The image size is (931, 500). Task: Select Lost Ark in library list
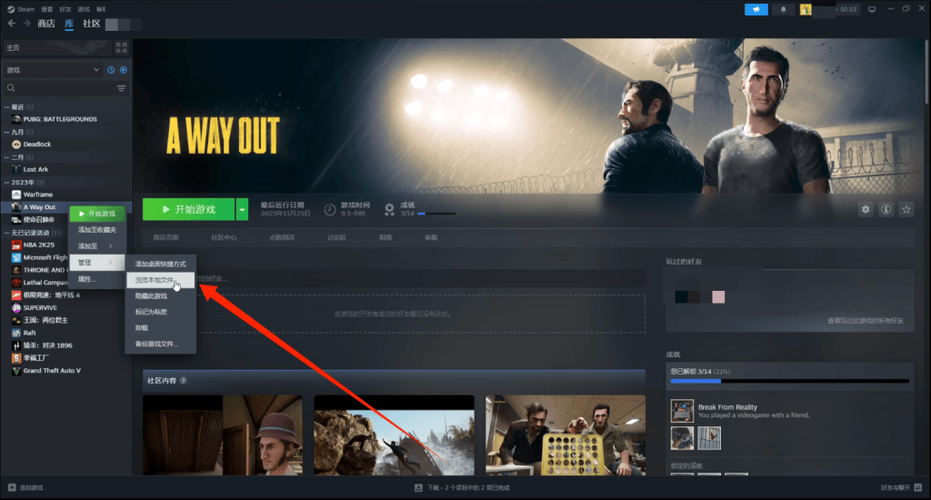36,169
